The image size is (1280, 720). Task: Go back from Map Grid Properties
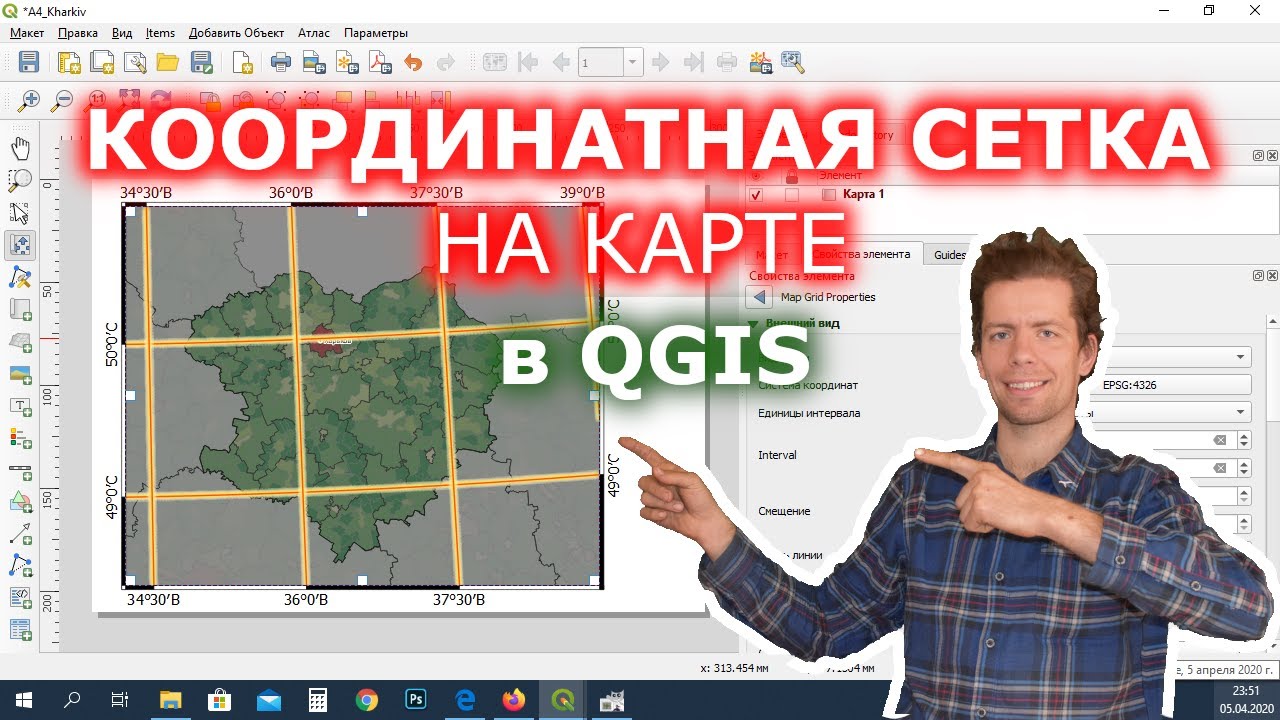760,297
